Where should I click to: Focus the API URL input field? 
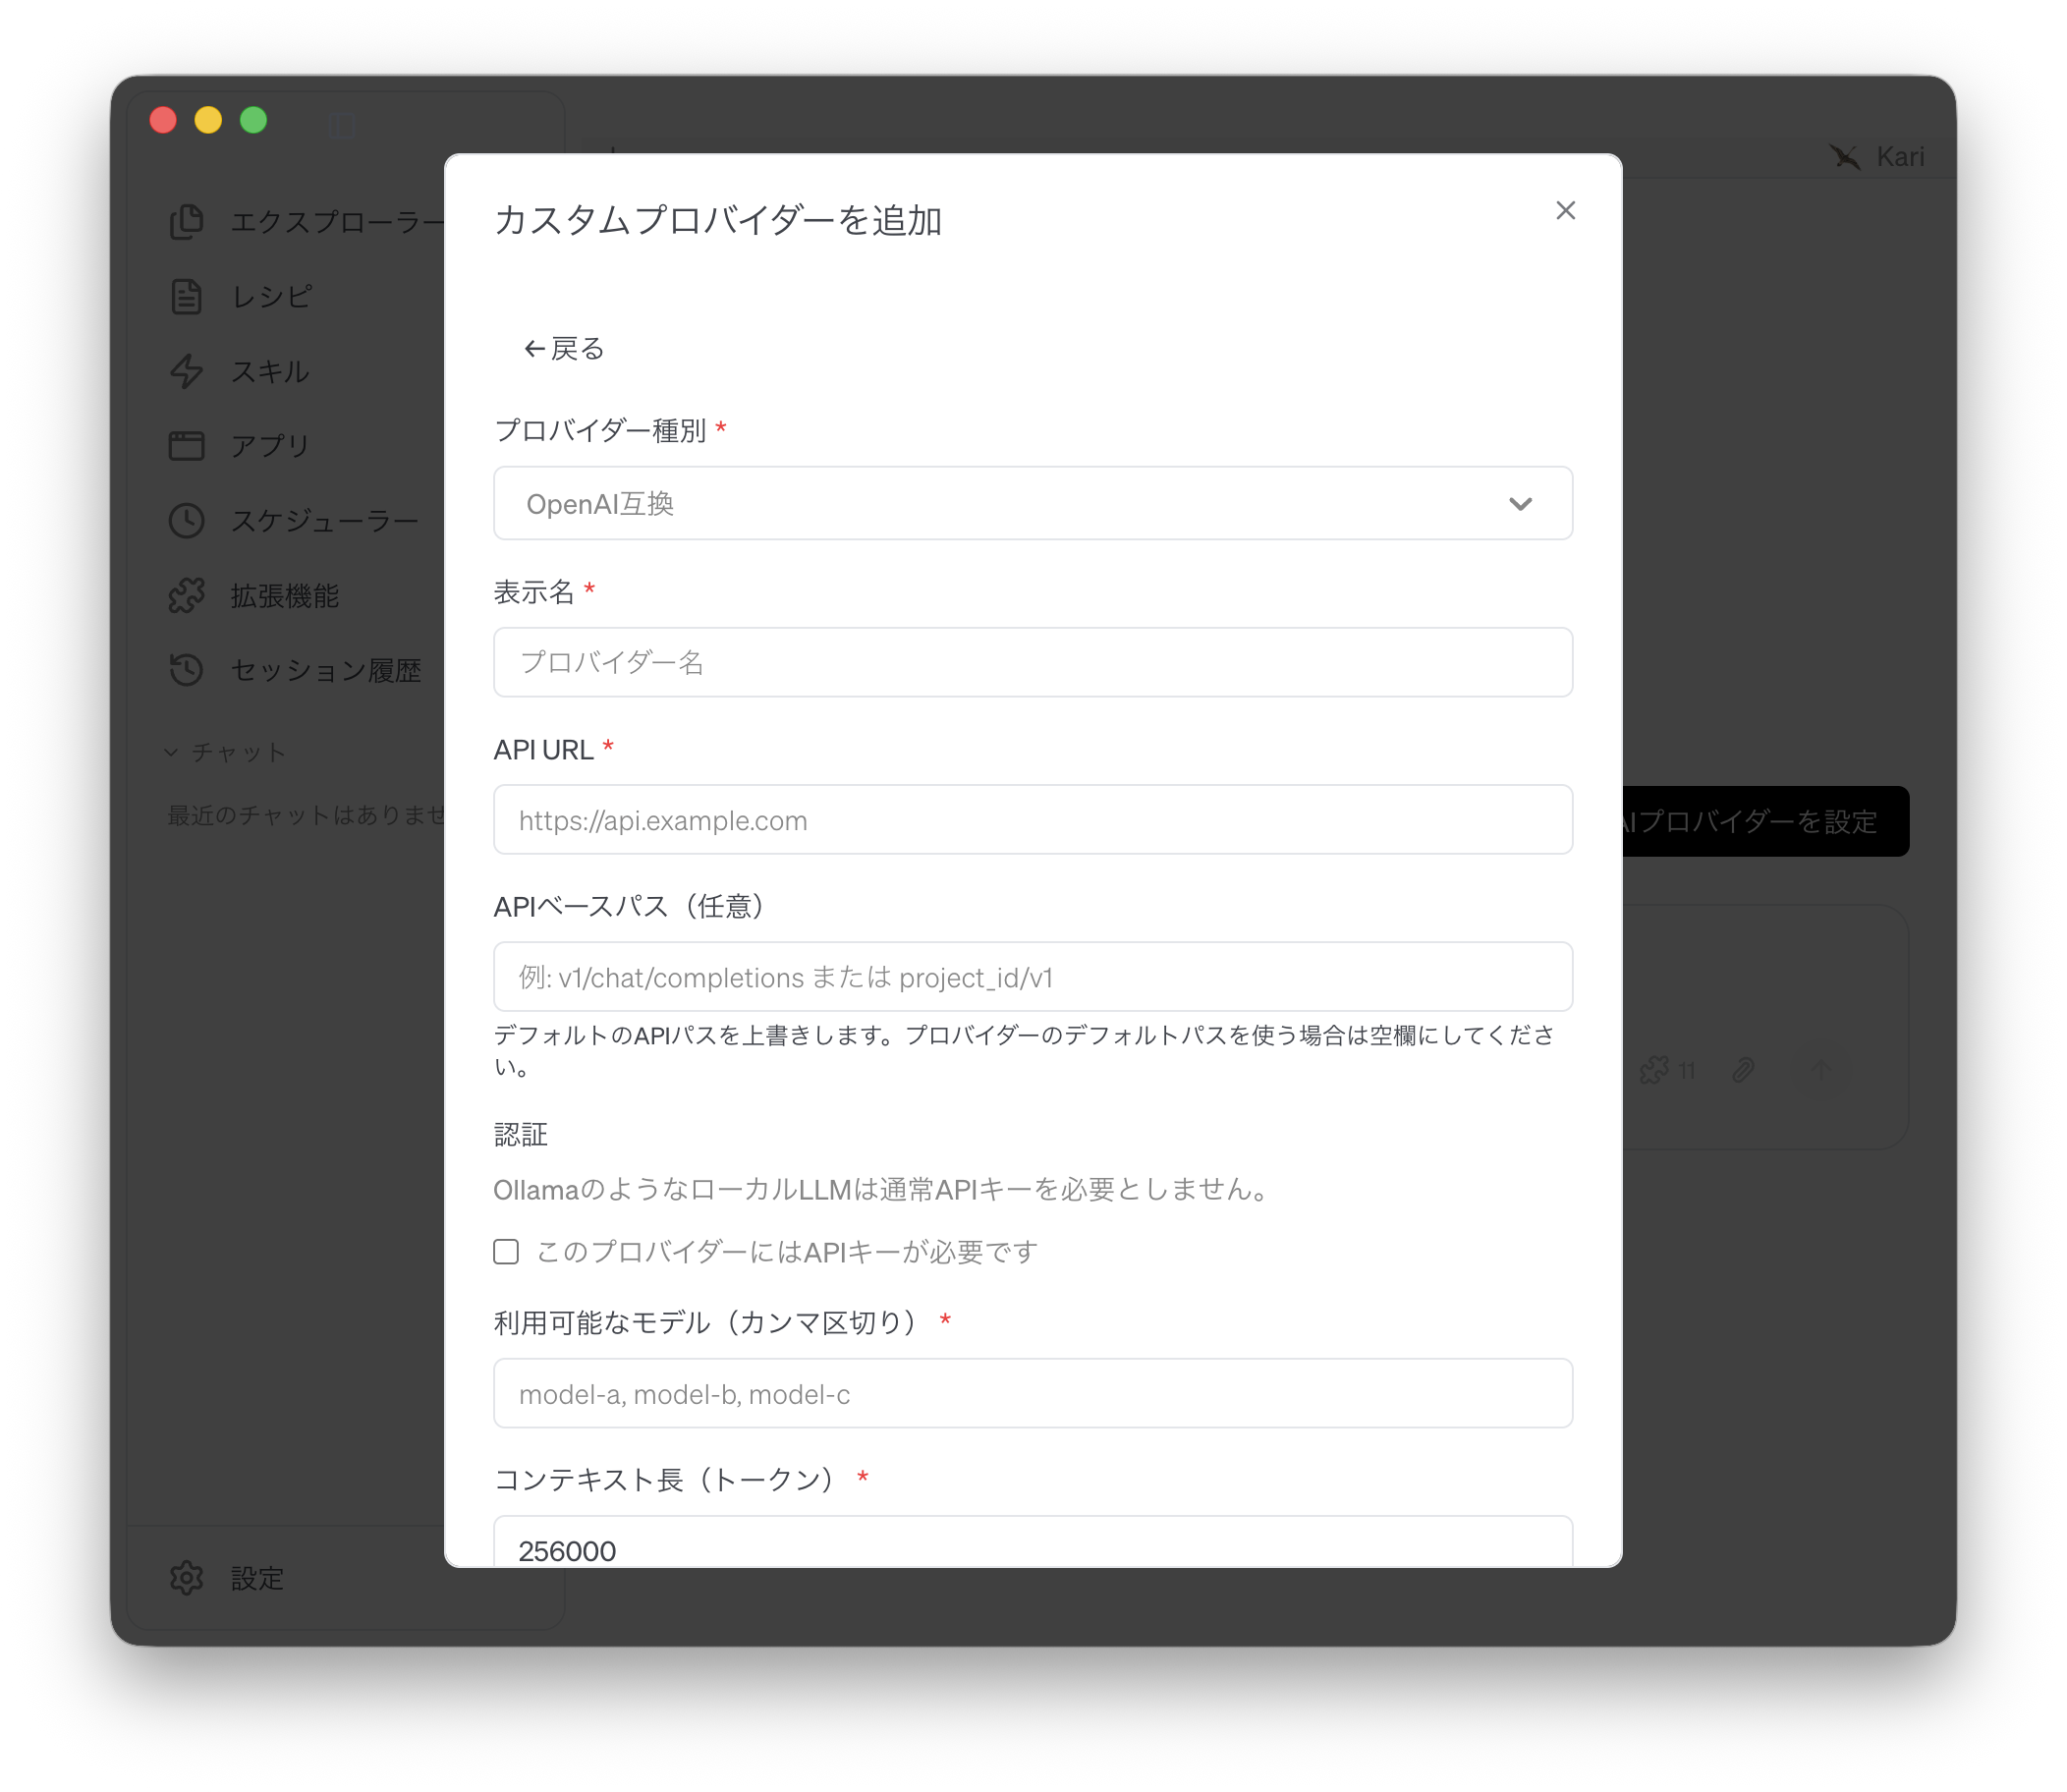[x=1032, y=820]
